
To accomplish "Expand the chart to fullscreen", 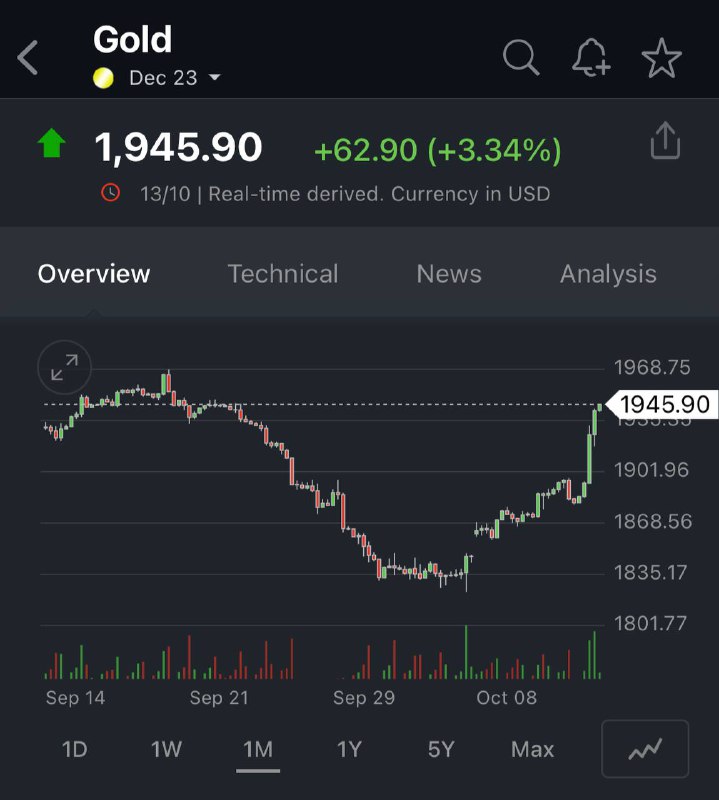I will coord(64,367).
